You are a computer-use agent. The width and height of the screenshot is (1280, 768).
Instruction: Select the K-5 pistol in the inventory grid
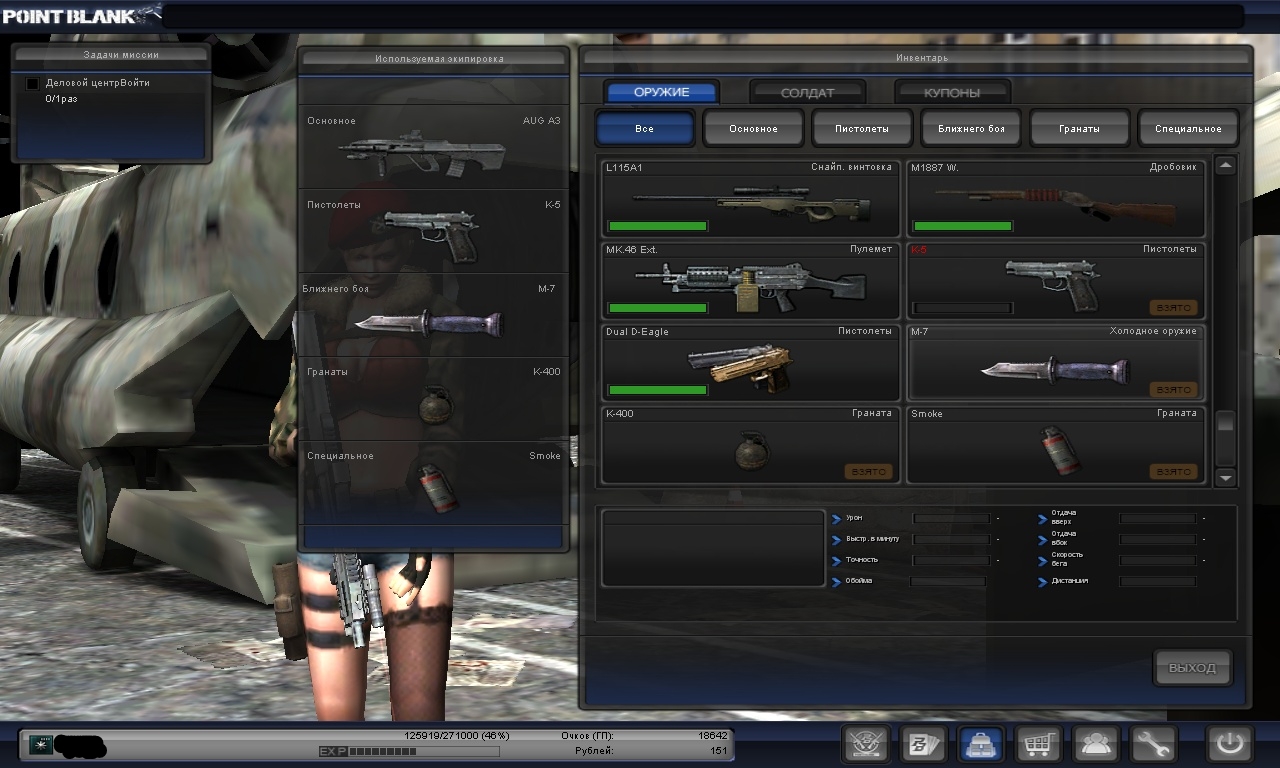tap(1056, 279)
